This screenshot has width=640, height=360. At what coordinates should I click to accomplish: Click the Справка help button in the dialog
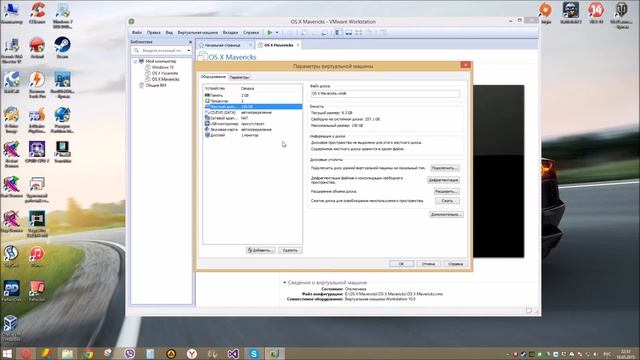coord(456,264)
